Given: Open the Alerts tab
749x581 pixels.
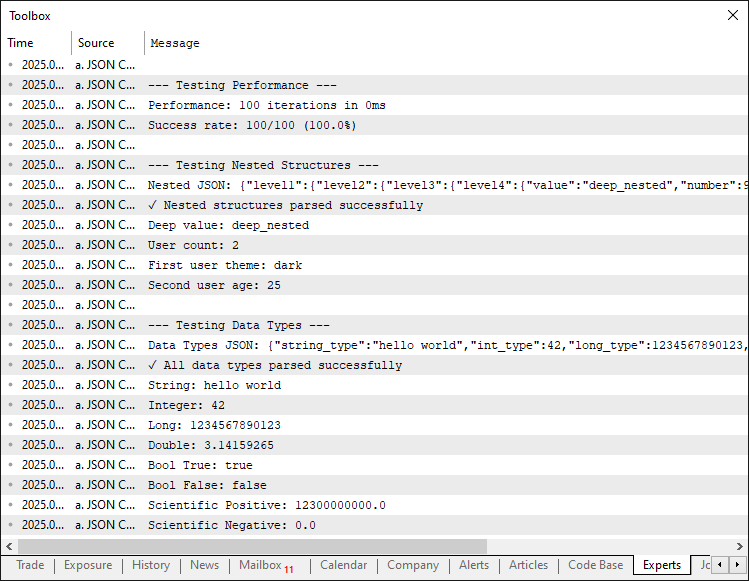Looking at the screenshot, I should pyautogui.click(x=474, y=565).
